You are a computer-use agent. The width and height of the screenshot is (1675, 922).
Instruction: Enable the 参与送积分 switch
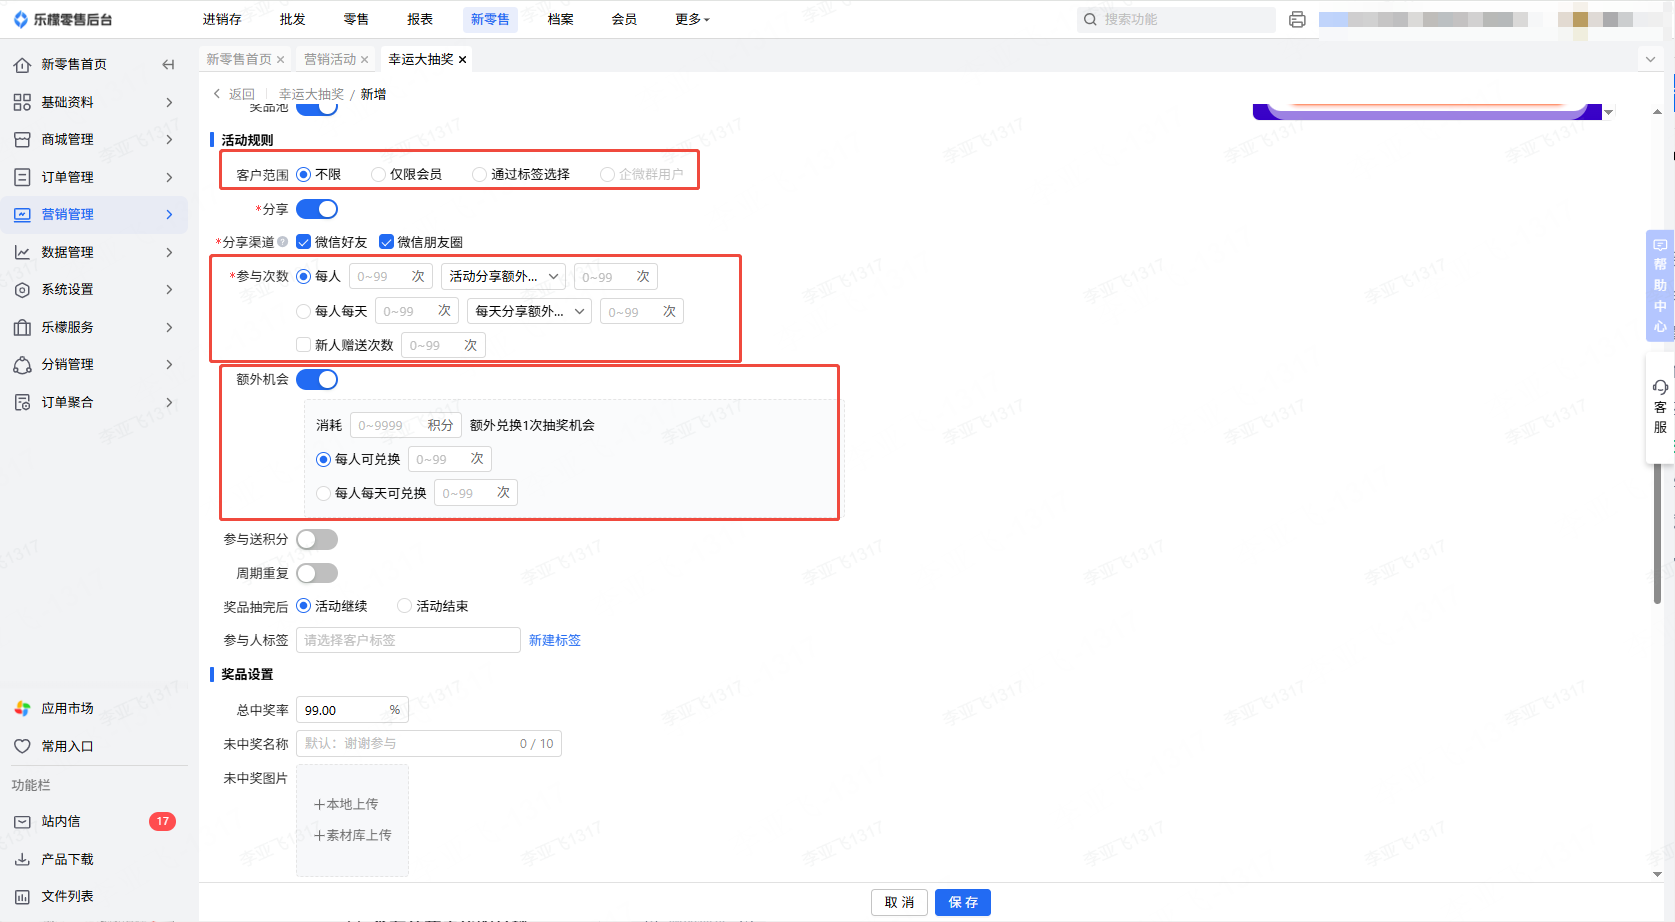point(317,539)
